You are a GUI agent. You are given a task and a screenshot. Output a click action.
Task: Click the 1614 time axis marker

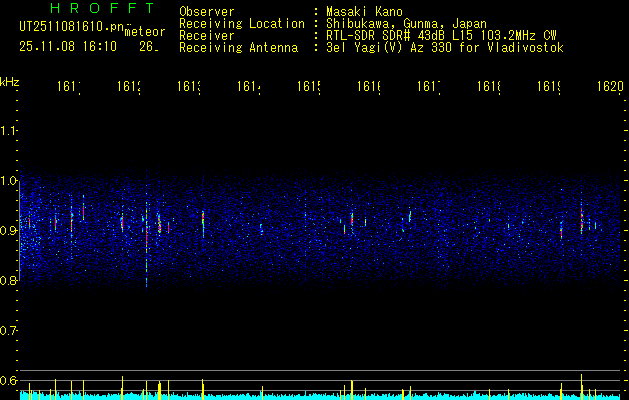[x=249, y=86]
